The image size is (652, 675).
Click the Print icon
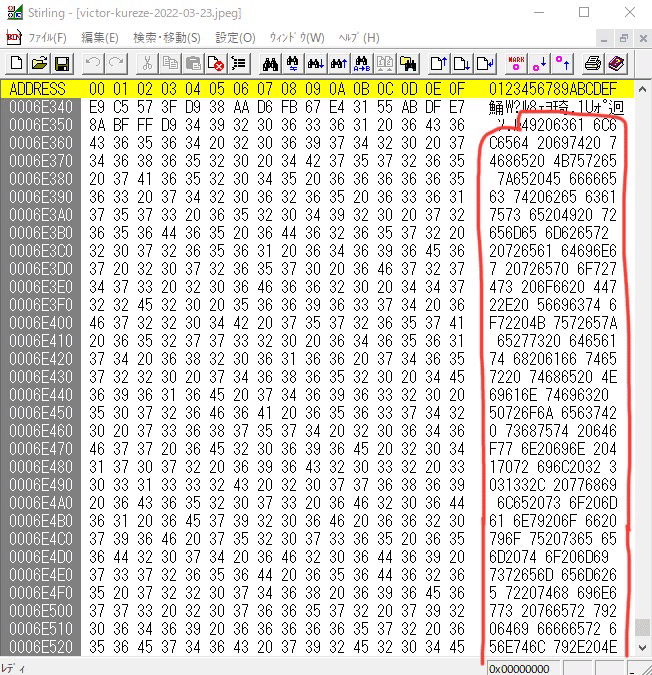tap(593, 64)
